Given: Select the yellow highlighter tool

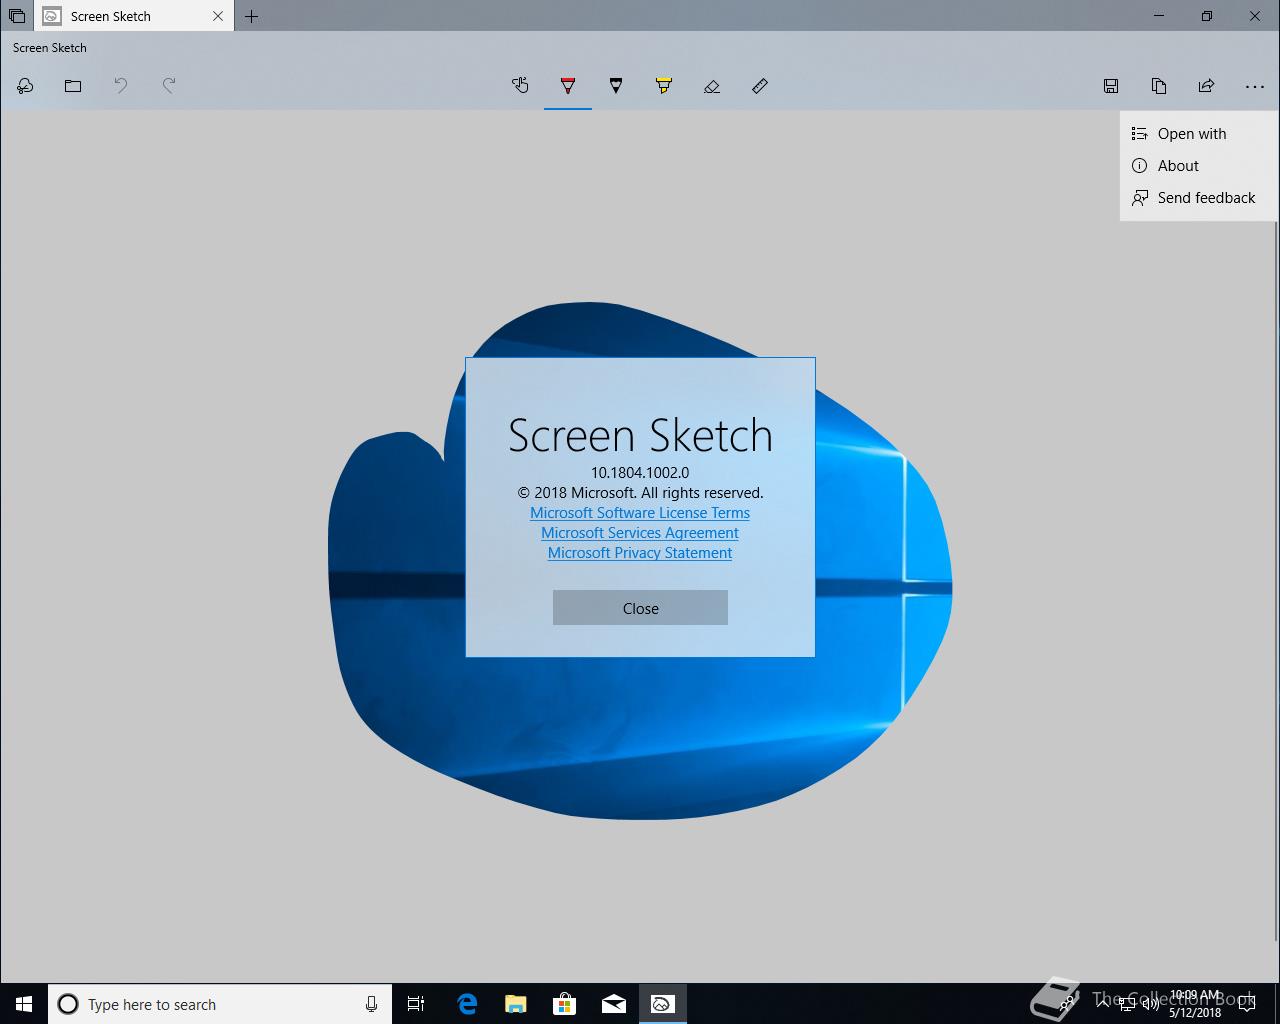Looking at the screenshot, I should [x=664, y=86].
